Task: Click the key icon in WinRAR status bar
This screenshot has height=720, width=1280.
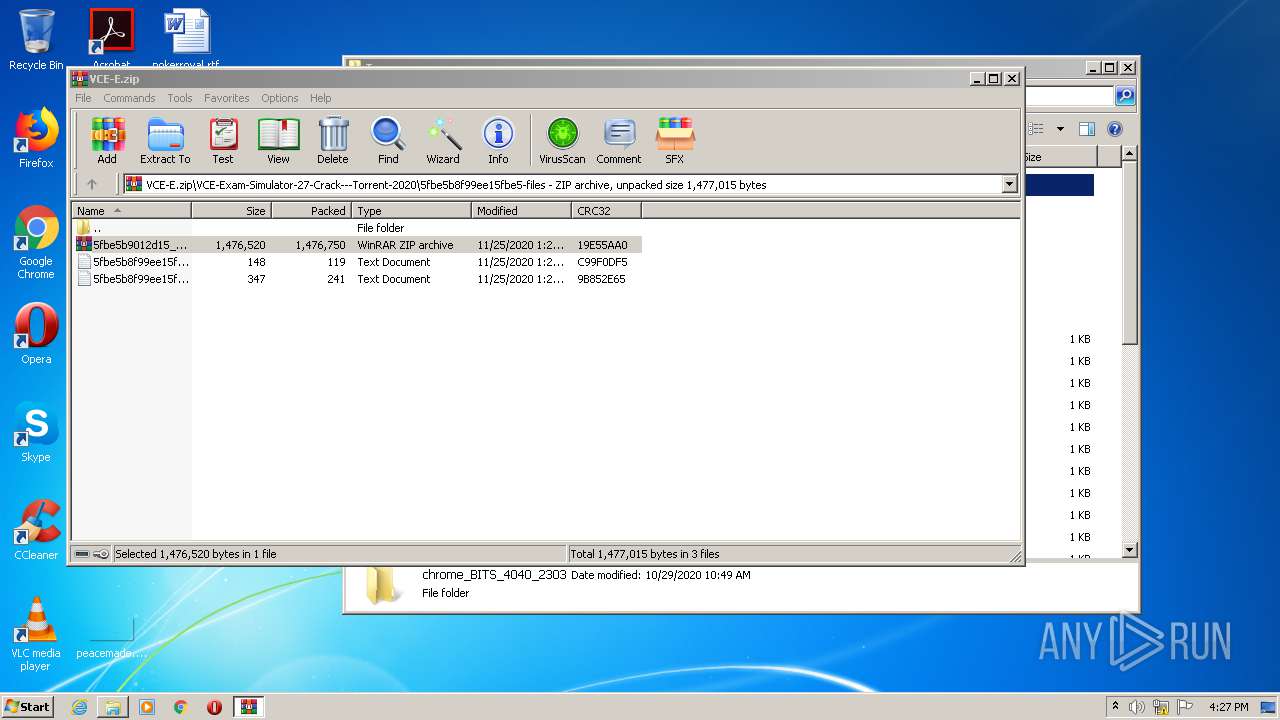Action: (x=101, y=554)
